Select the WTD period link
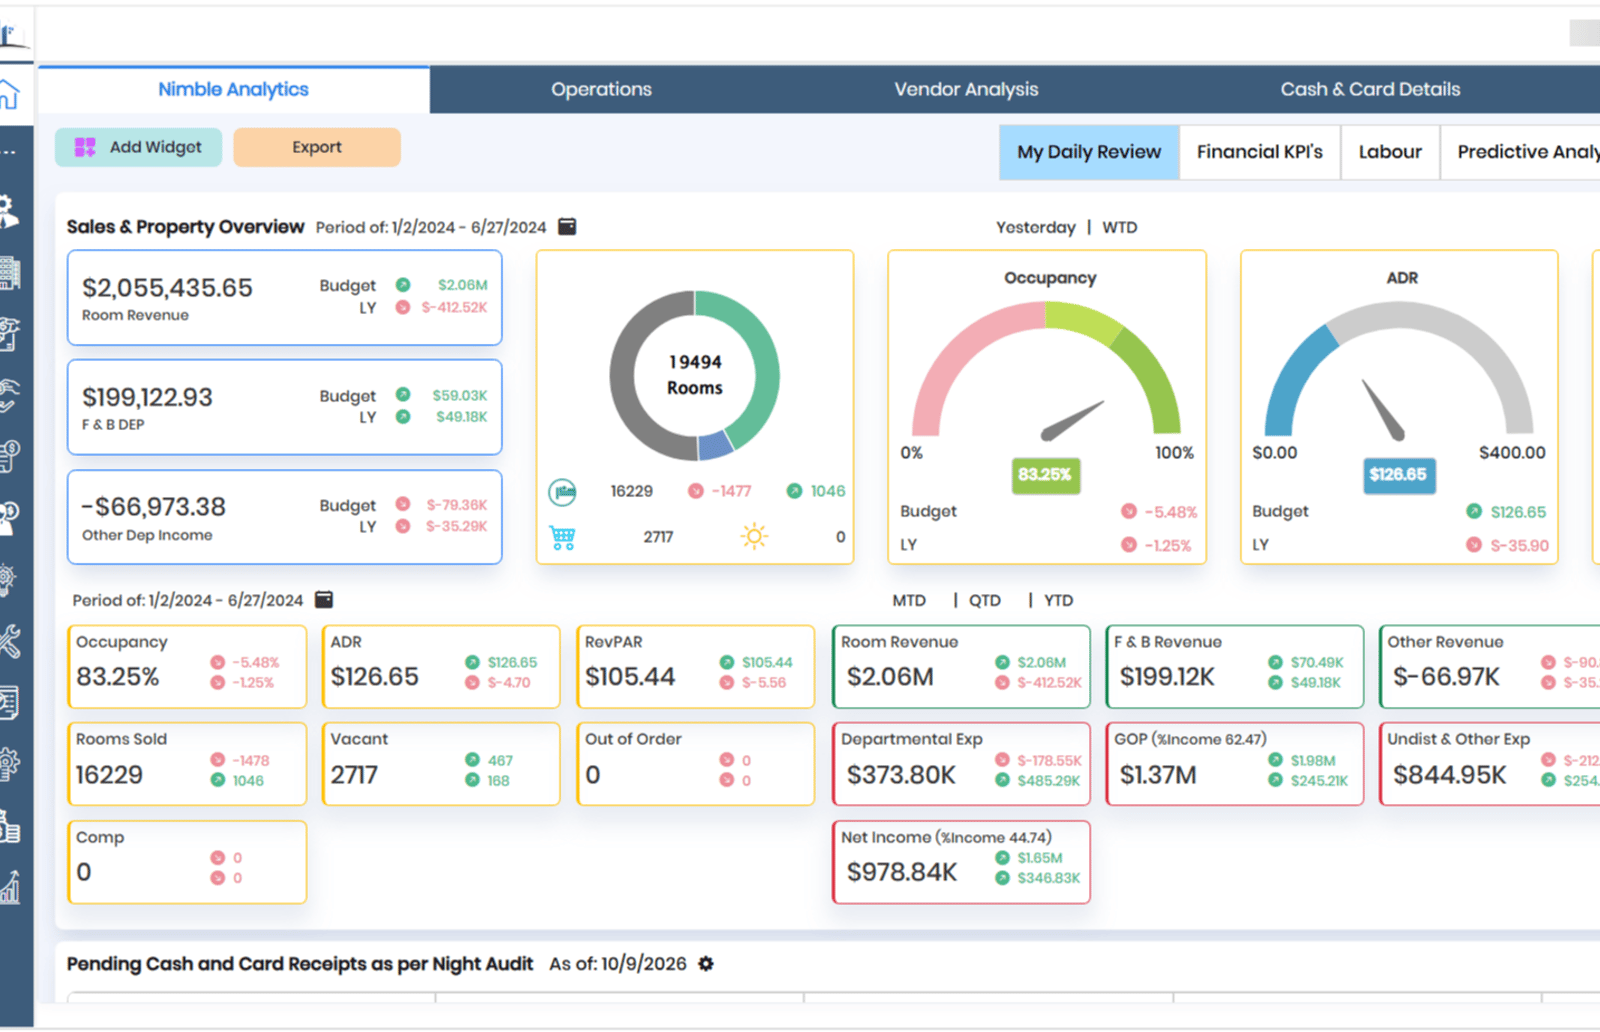1600x1032 pixels. click(1120, 227)
